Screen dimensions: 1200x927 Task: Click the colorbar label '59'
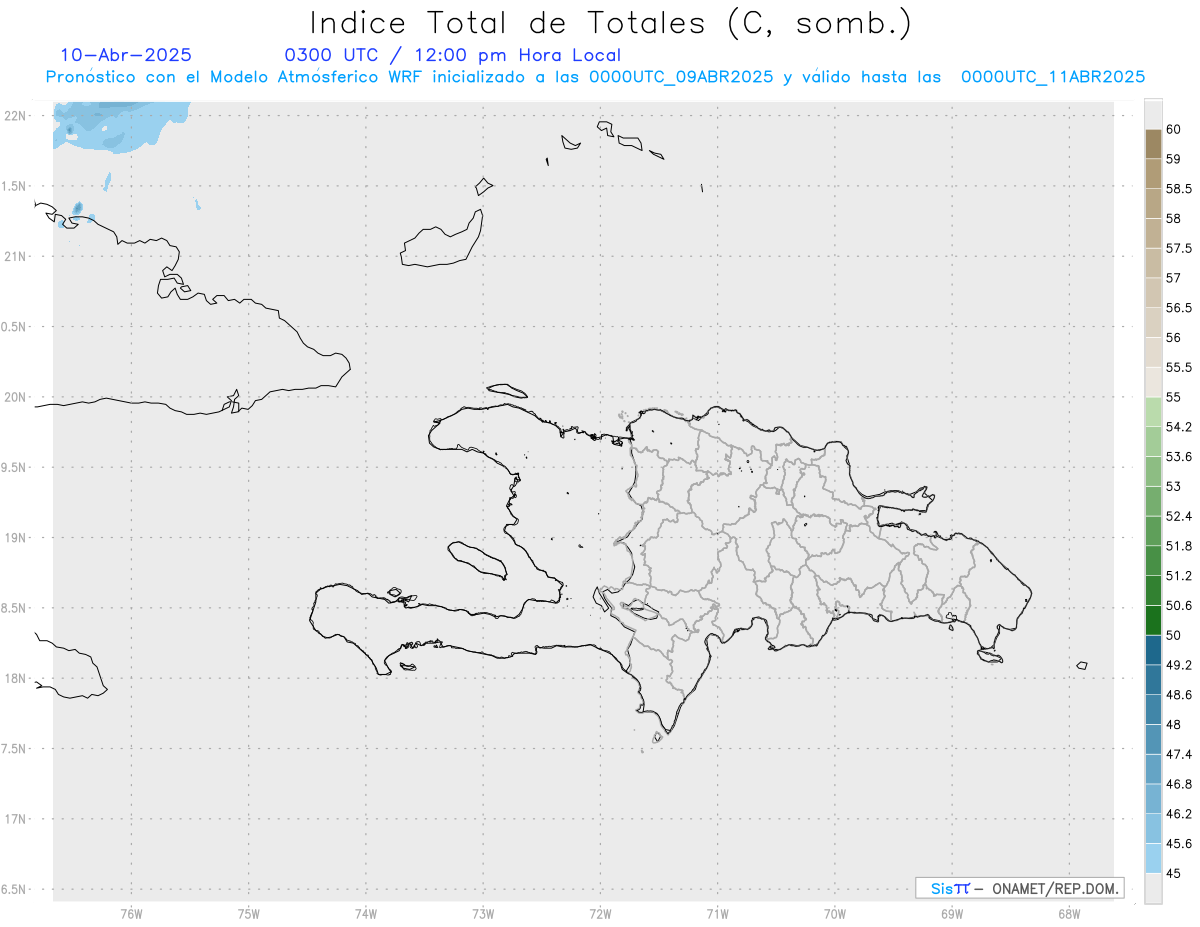pos(1173,158)
